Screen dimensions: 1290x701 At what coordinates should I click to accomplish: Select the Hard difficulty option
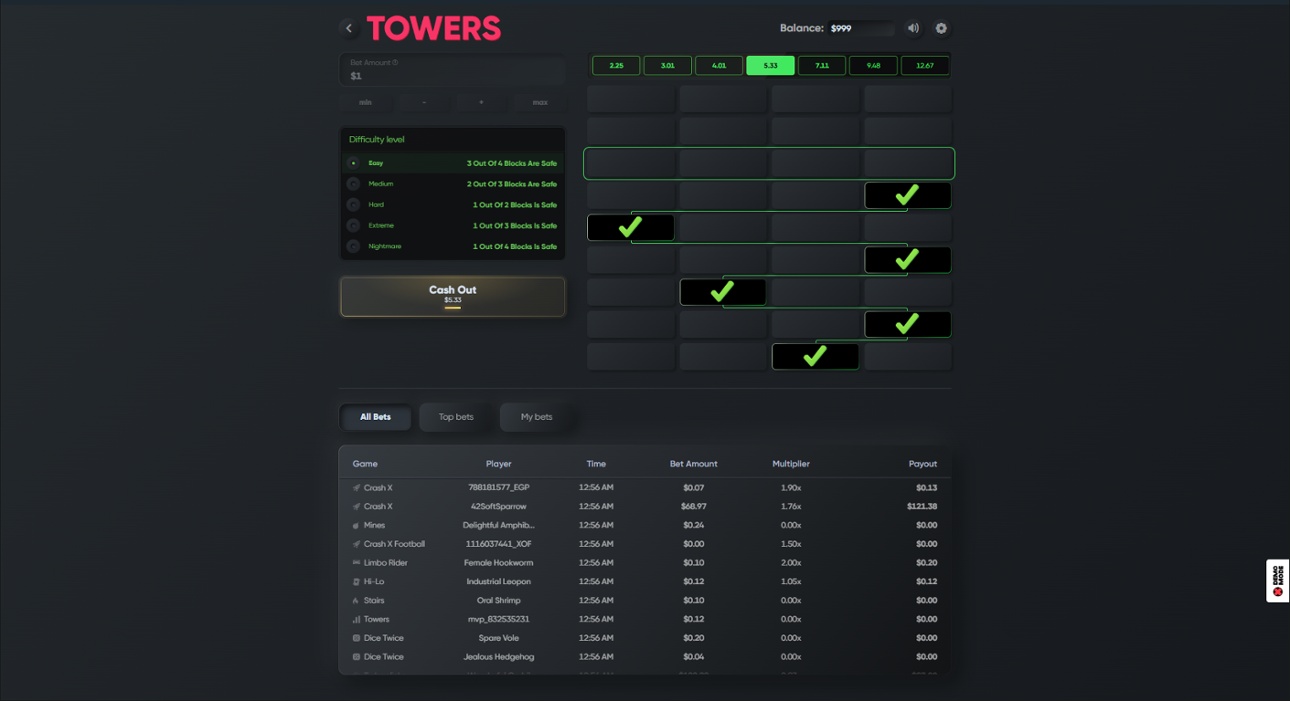(x=353, y=204)
